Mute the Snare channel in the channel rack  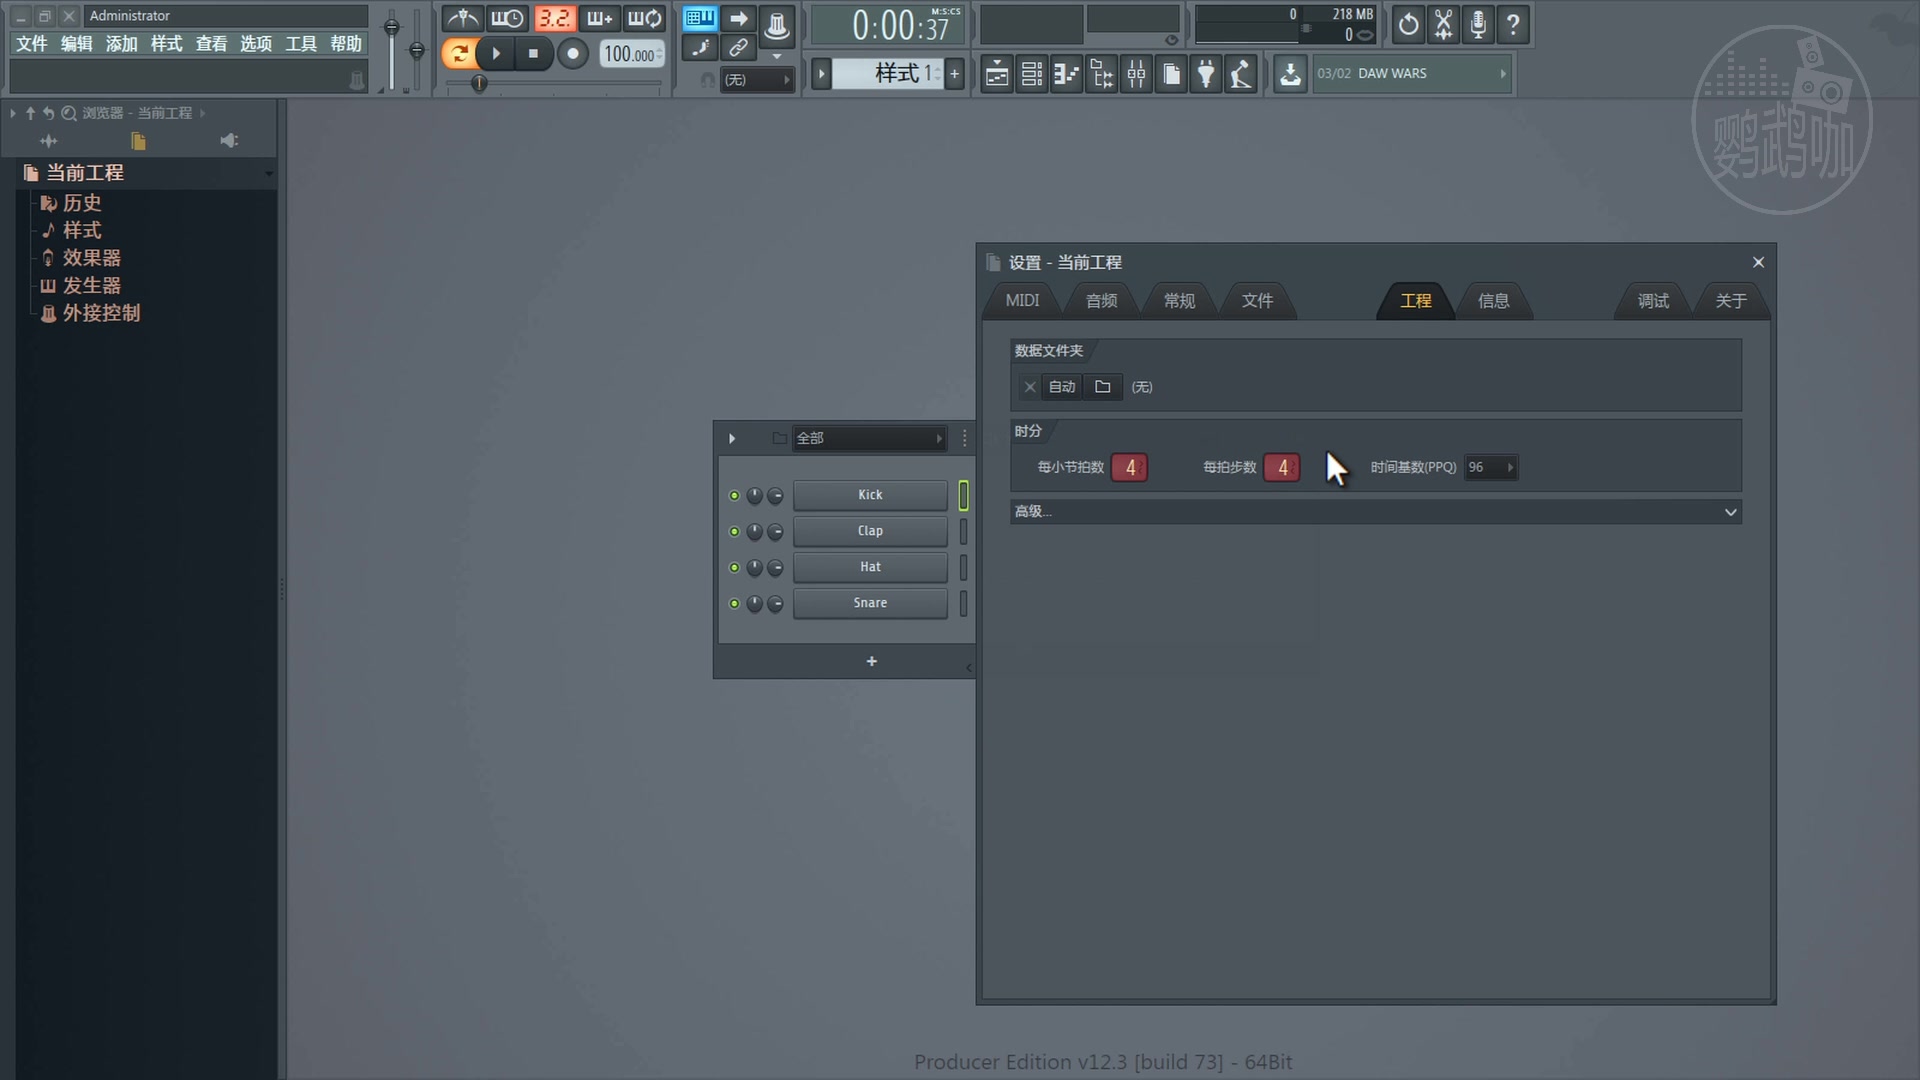[732, 604]
